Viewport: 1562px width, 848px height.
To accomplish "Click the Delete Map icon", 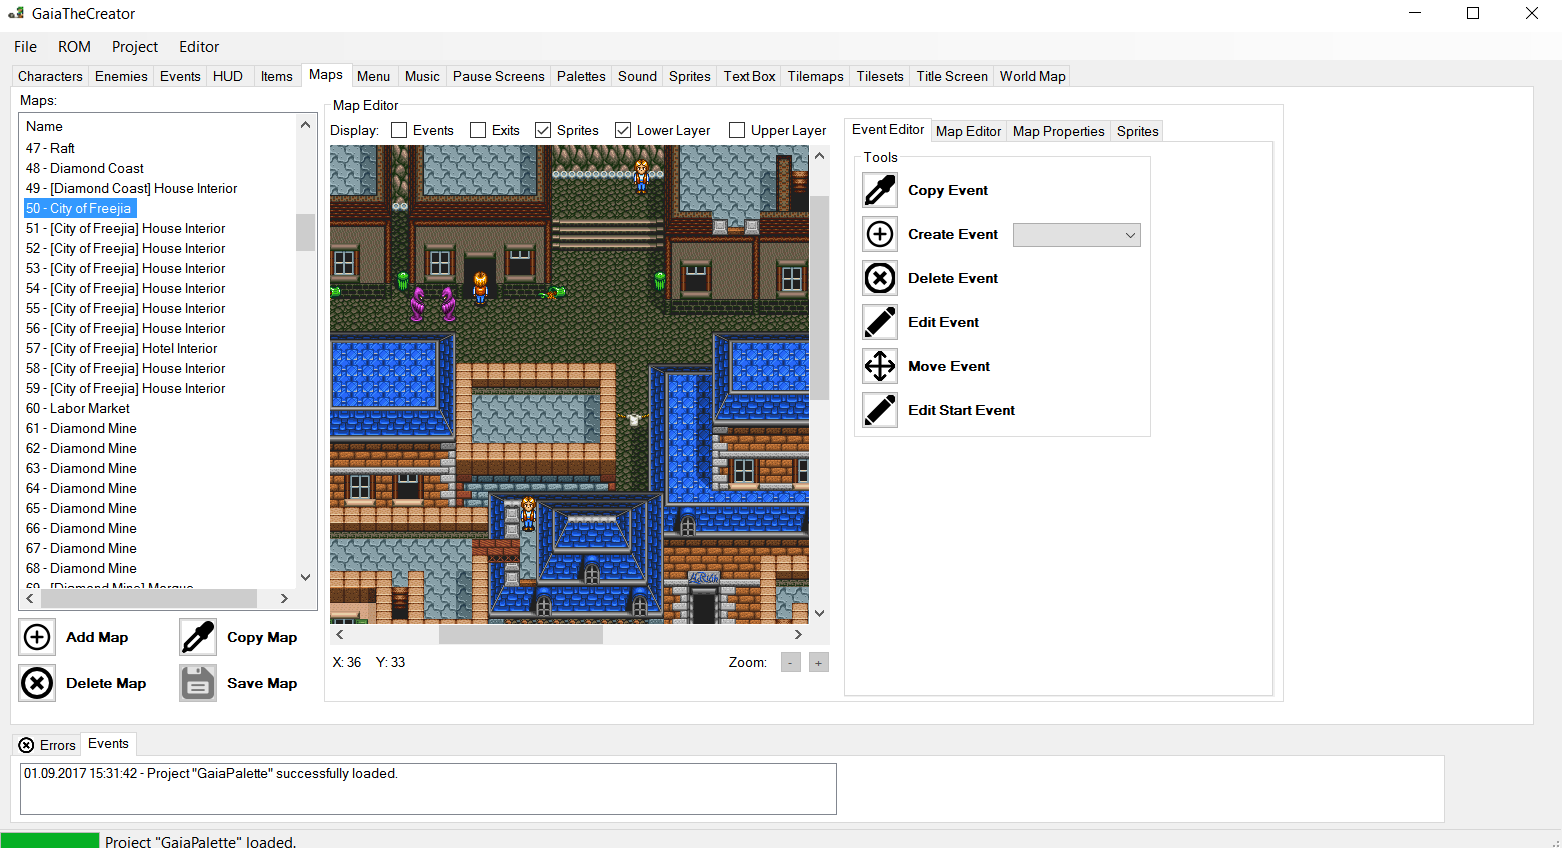I will [x=37, y=683].
